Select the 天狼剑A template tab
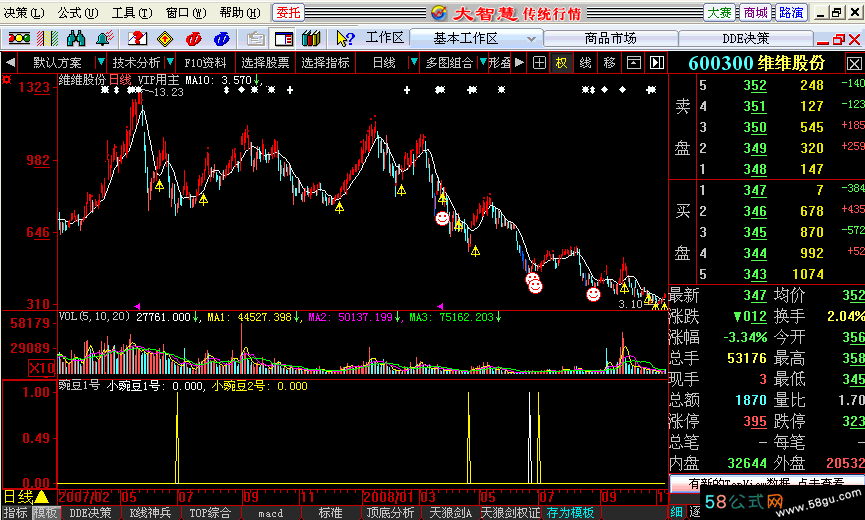 pos(451,513)
